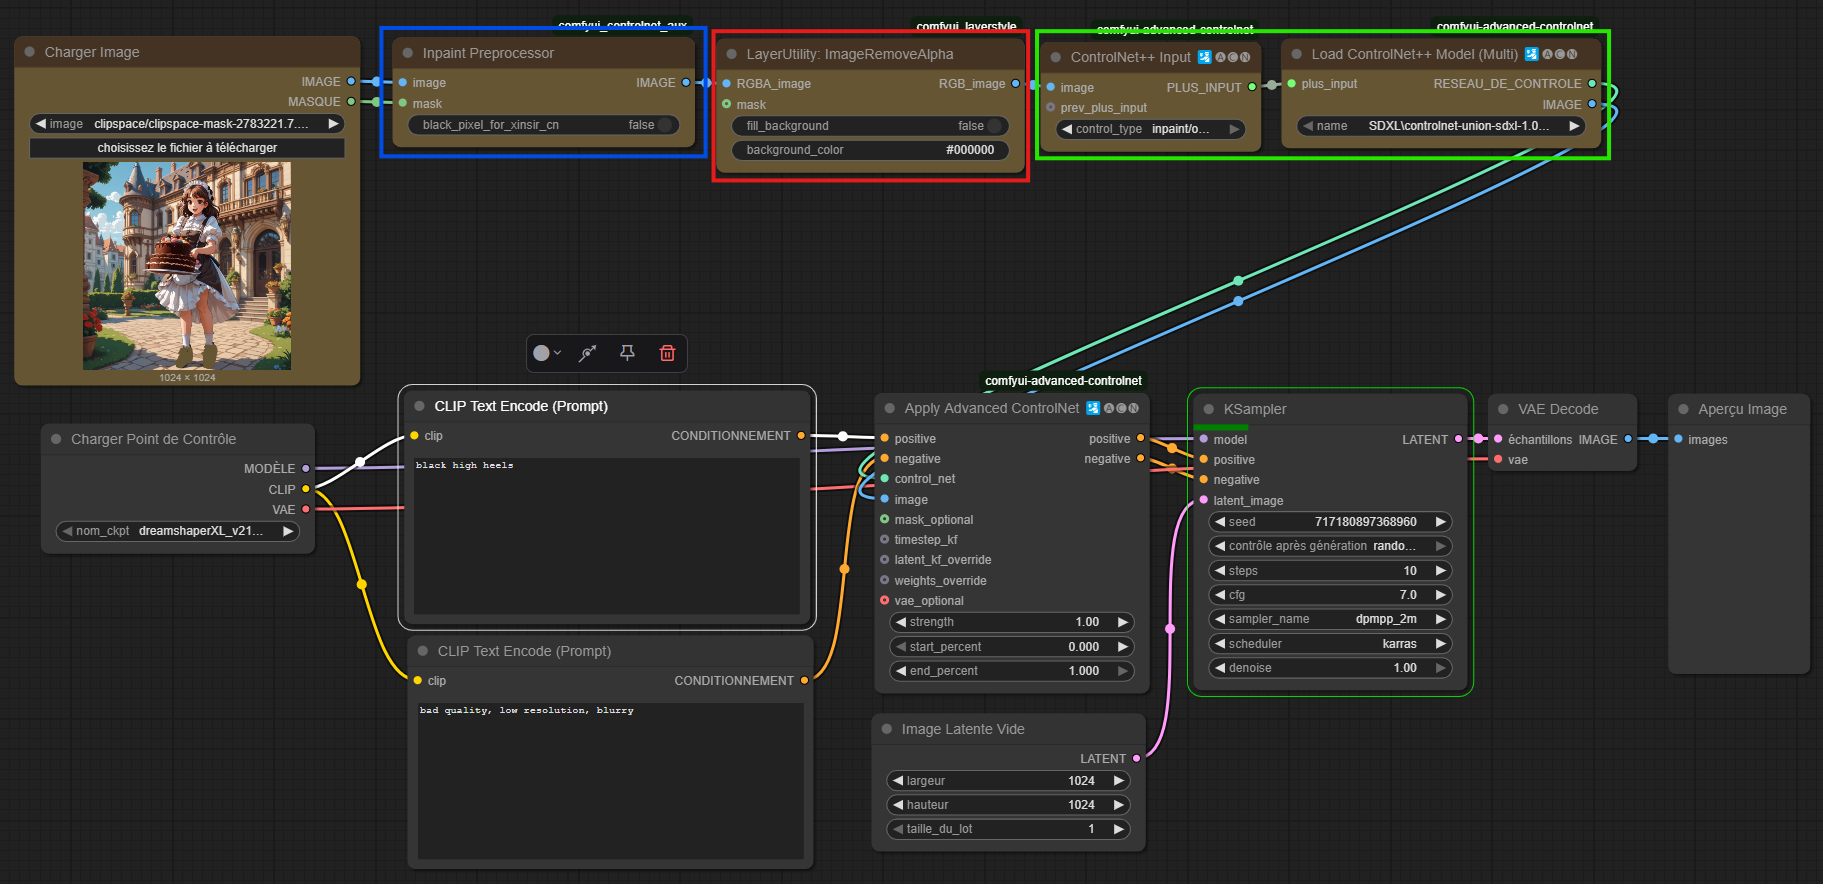Screen dimensions: 1823x884
Task: Collapse the Charger Image node via its dot
Action: 30,52
